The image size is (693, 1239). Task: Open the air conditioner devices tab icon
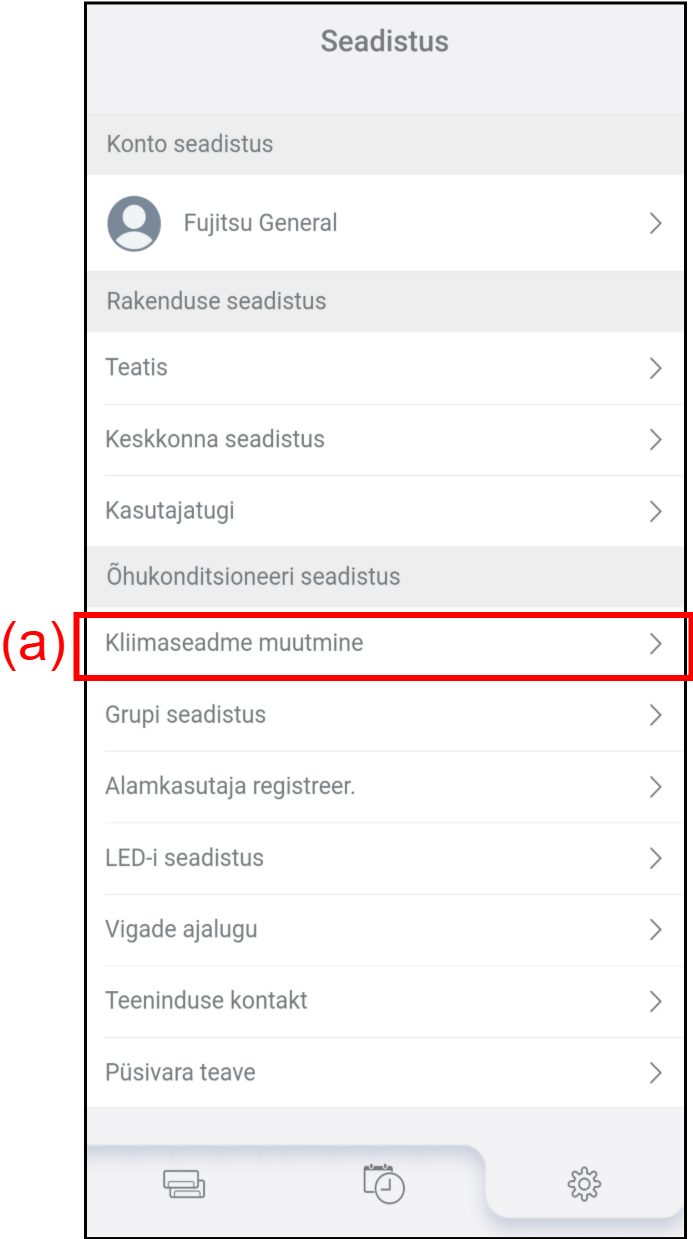(x=184, y=1185)
